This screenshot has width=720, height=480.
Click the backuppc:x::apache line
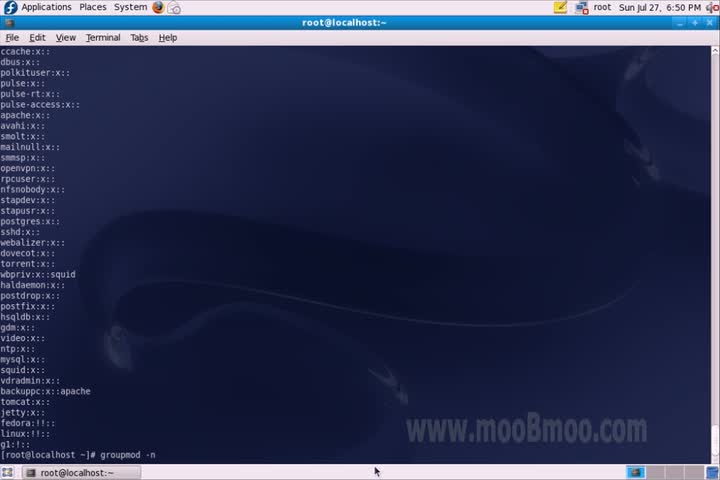tap(45, 391)
